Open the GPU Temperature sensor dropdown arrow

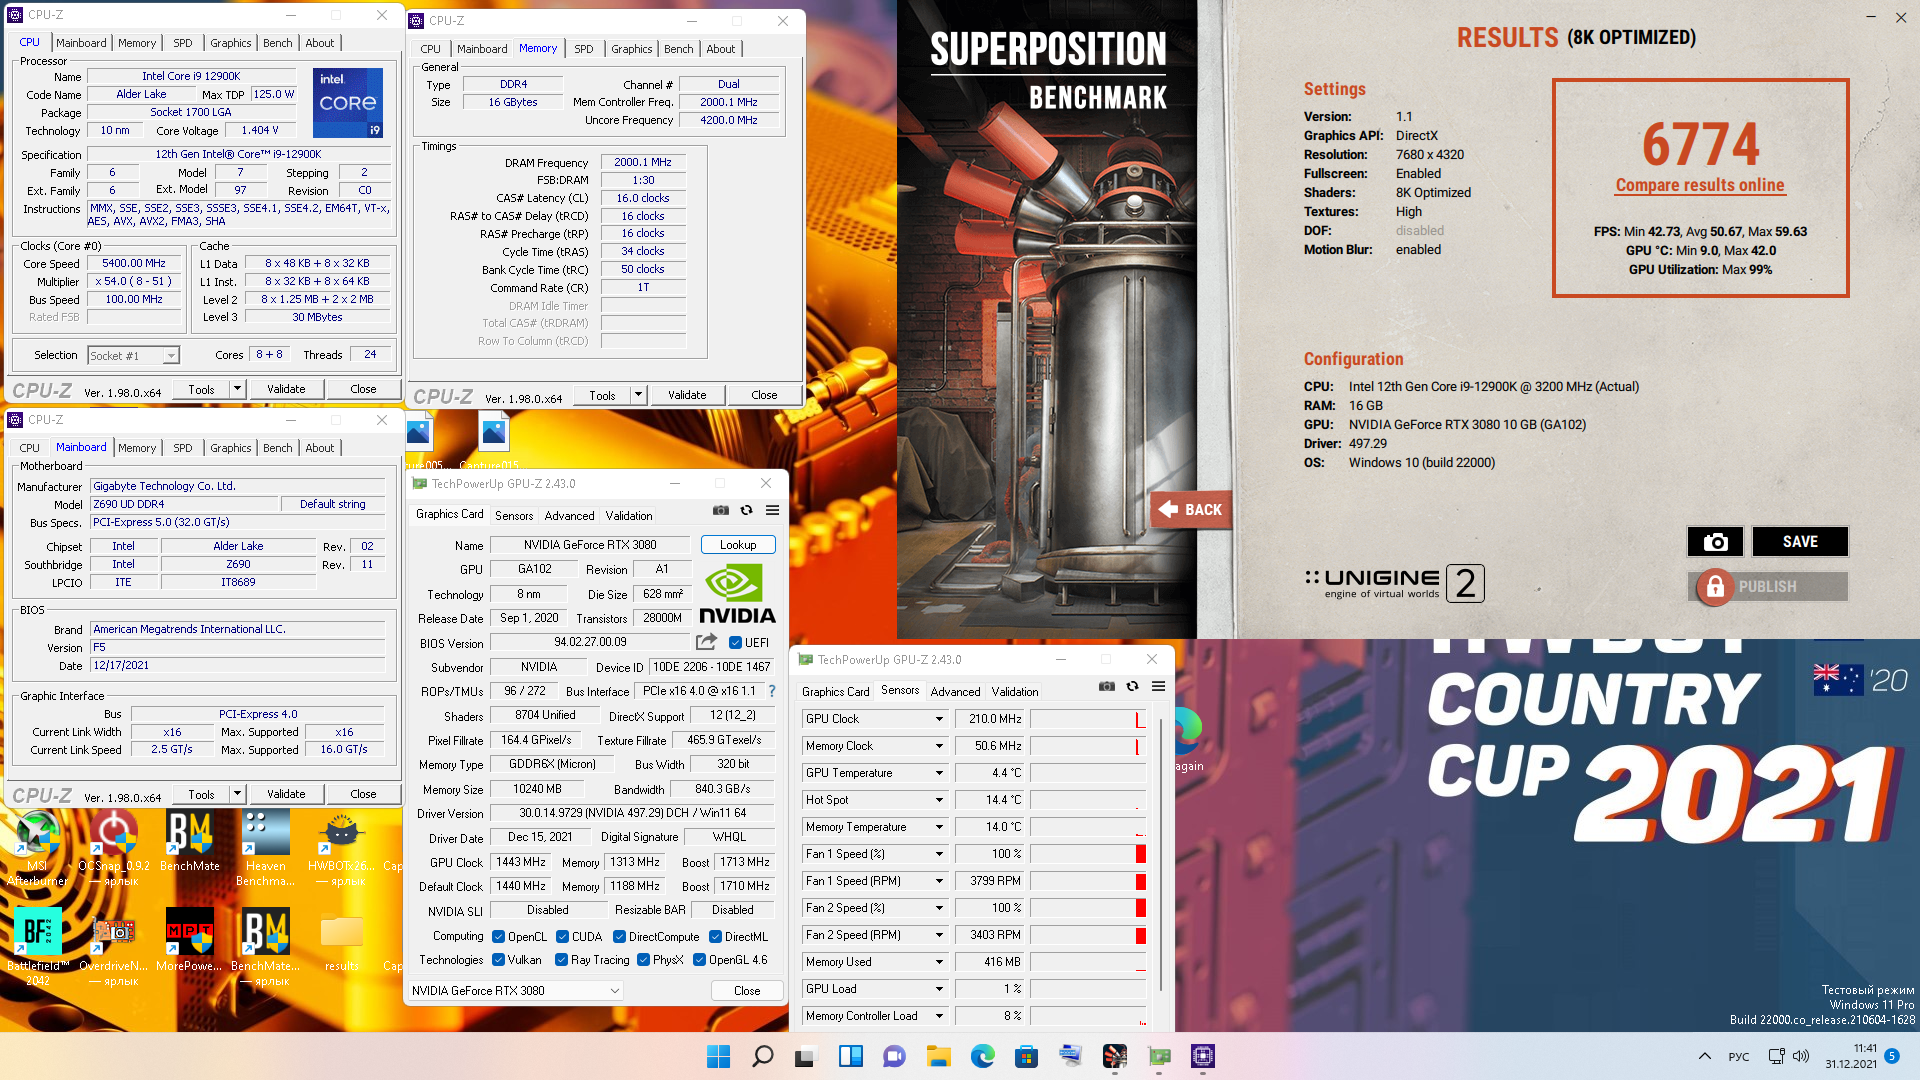pyautogui.click(x=939, y=773)
